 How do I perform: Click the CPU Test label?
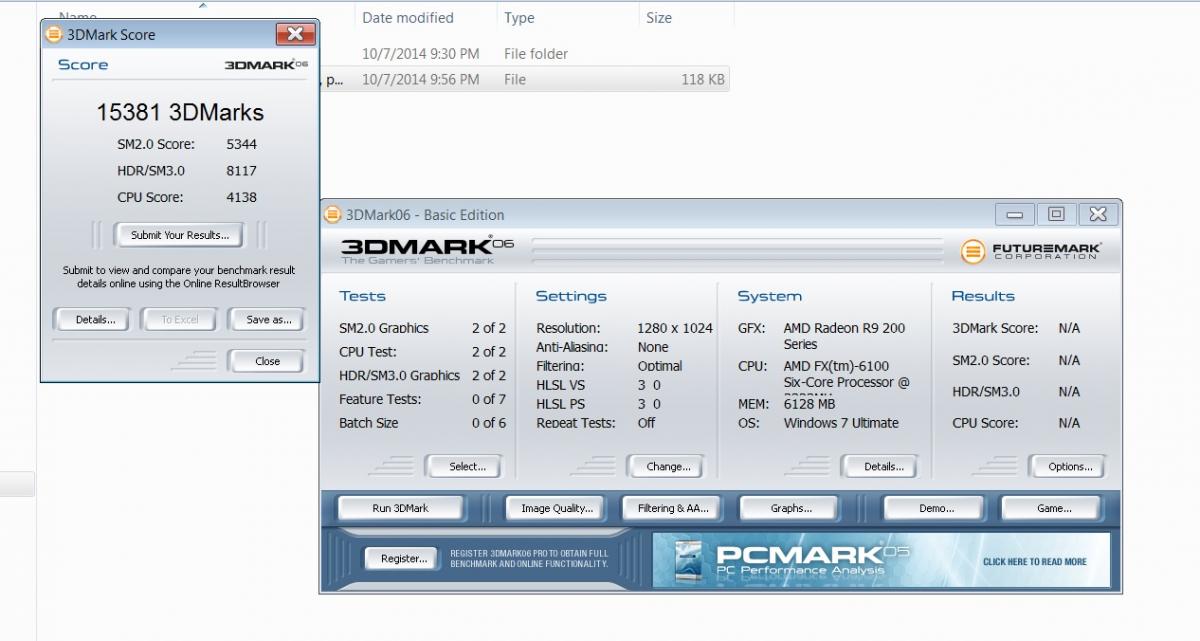(x=368, y=352)
